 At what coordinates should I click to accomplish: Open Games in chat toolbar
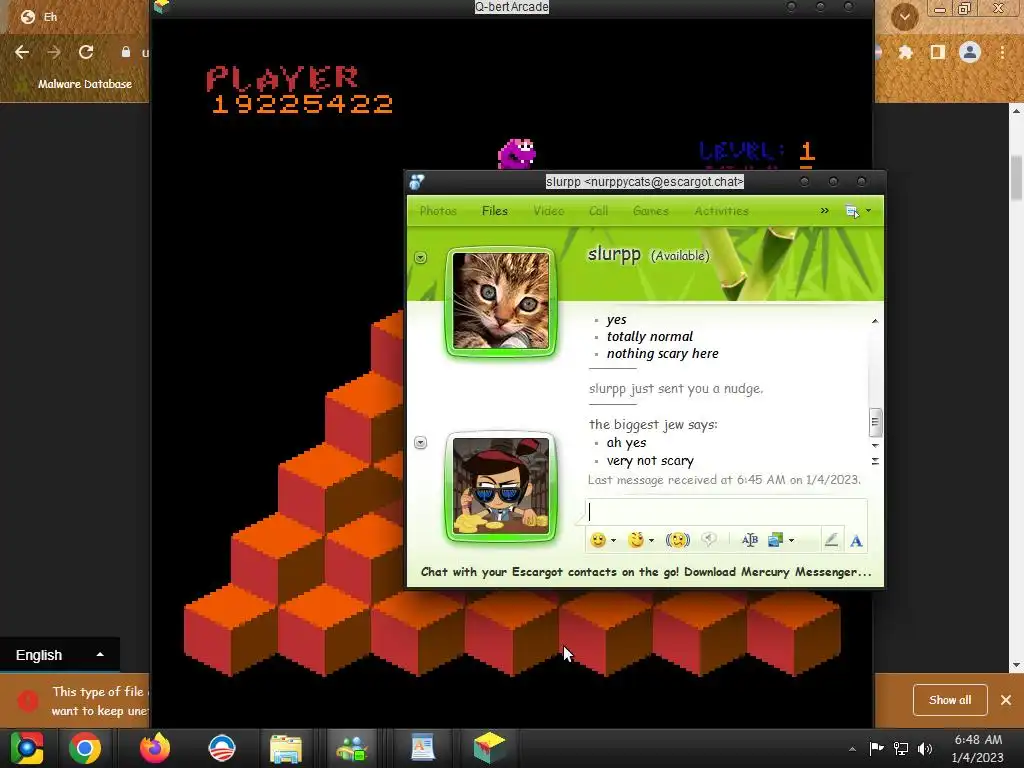pyautogui.click(x=650, y=211)
